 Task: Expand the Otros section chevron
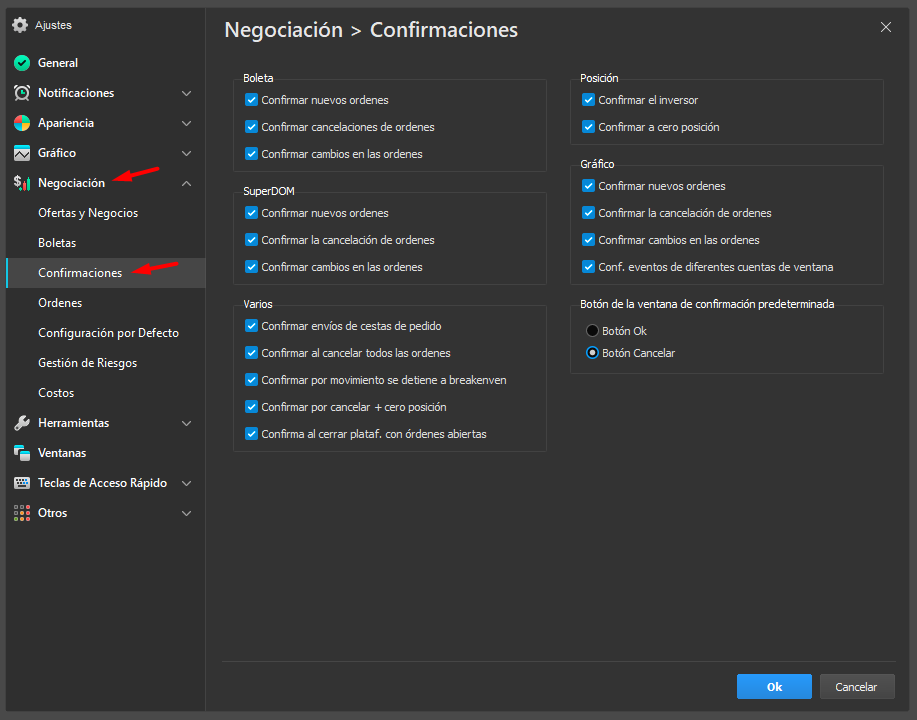pyautogui.click(x=186, y=513)
